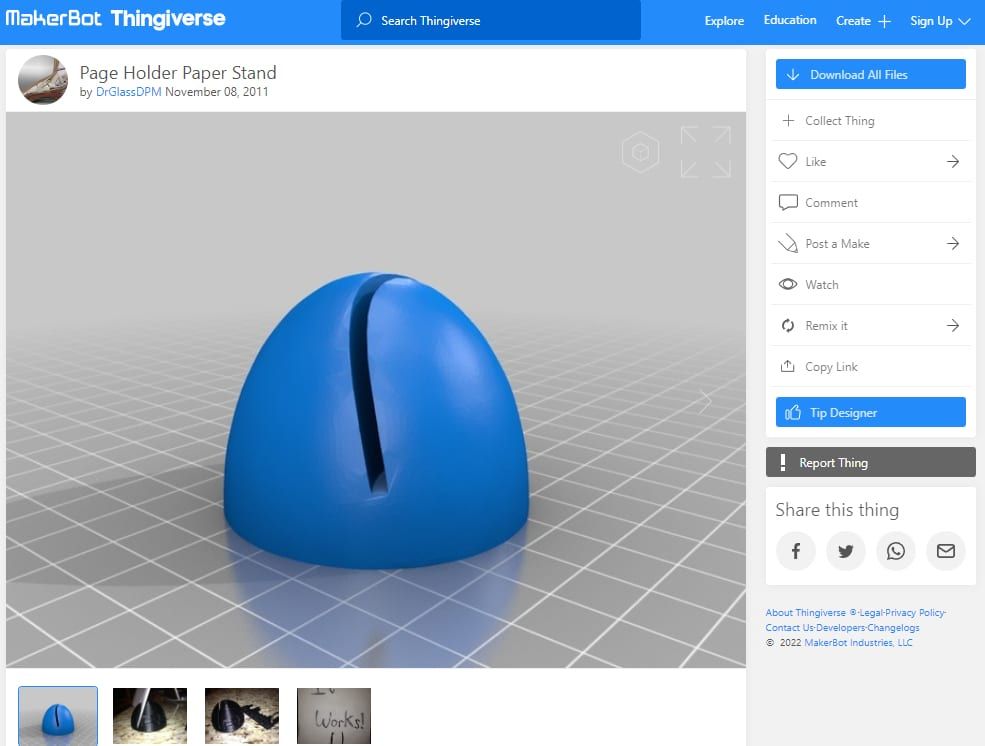Image resolution: width=985 pixels, height=746 pixels.
Task: Share the thing on Facebook
Action: (796, 551)
